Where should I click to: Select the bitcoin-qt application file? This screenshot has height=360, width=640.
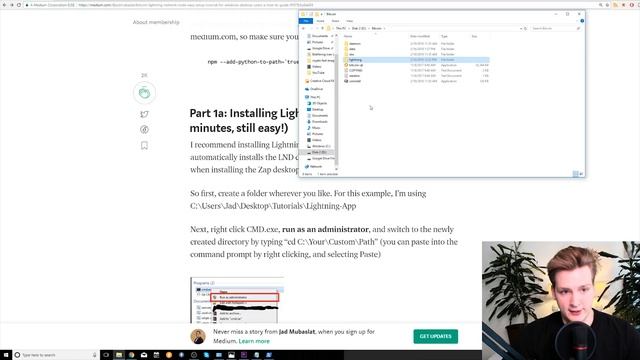point(356,65)
